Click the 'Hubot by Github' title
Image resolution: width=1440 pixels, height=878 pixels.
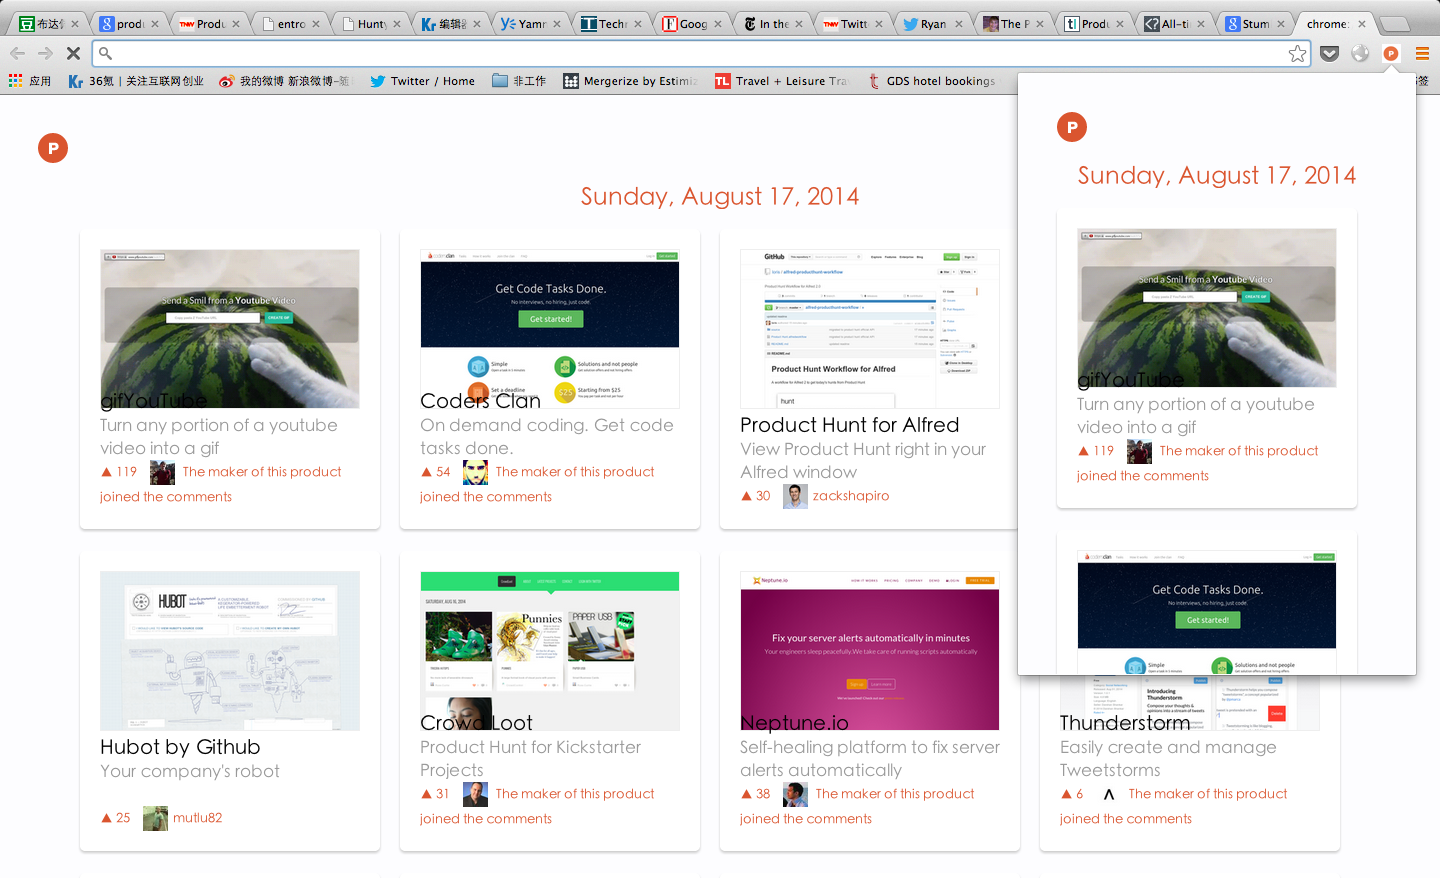tap(180, 747)
